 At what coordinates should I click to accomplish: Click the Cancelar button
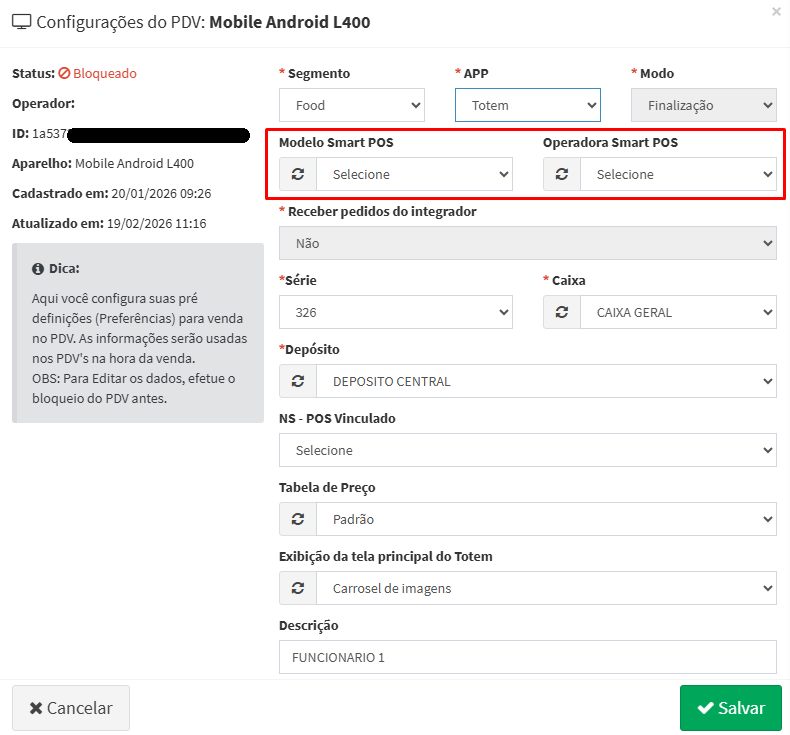pyautogui.click(x=71, y=708)
